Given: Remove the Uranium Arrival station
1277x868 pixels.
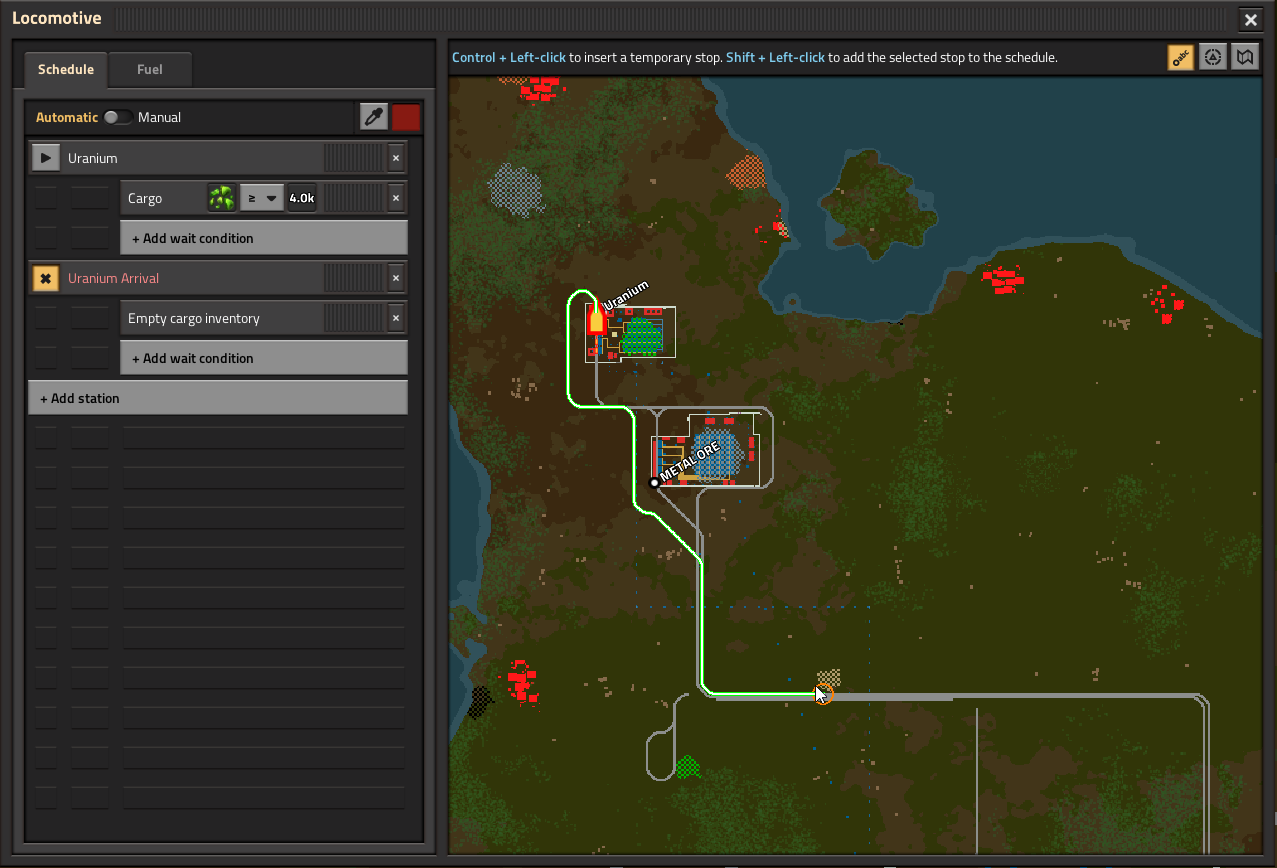Looking at the screenshot, I should pyautogui.click(x=396, y=278).
